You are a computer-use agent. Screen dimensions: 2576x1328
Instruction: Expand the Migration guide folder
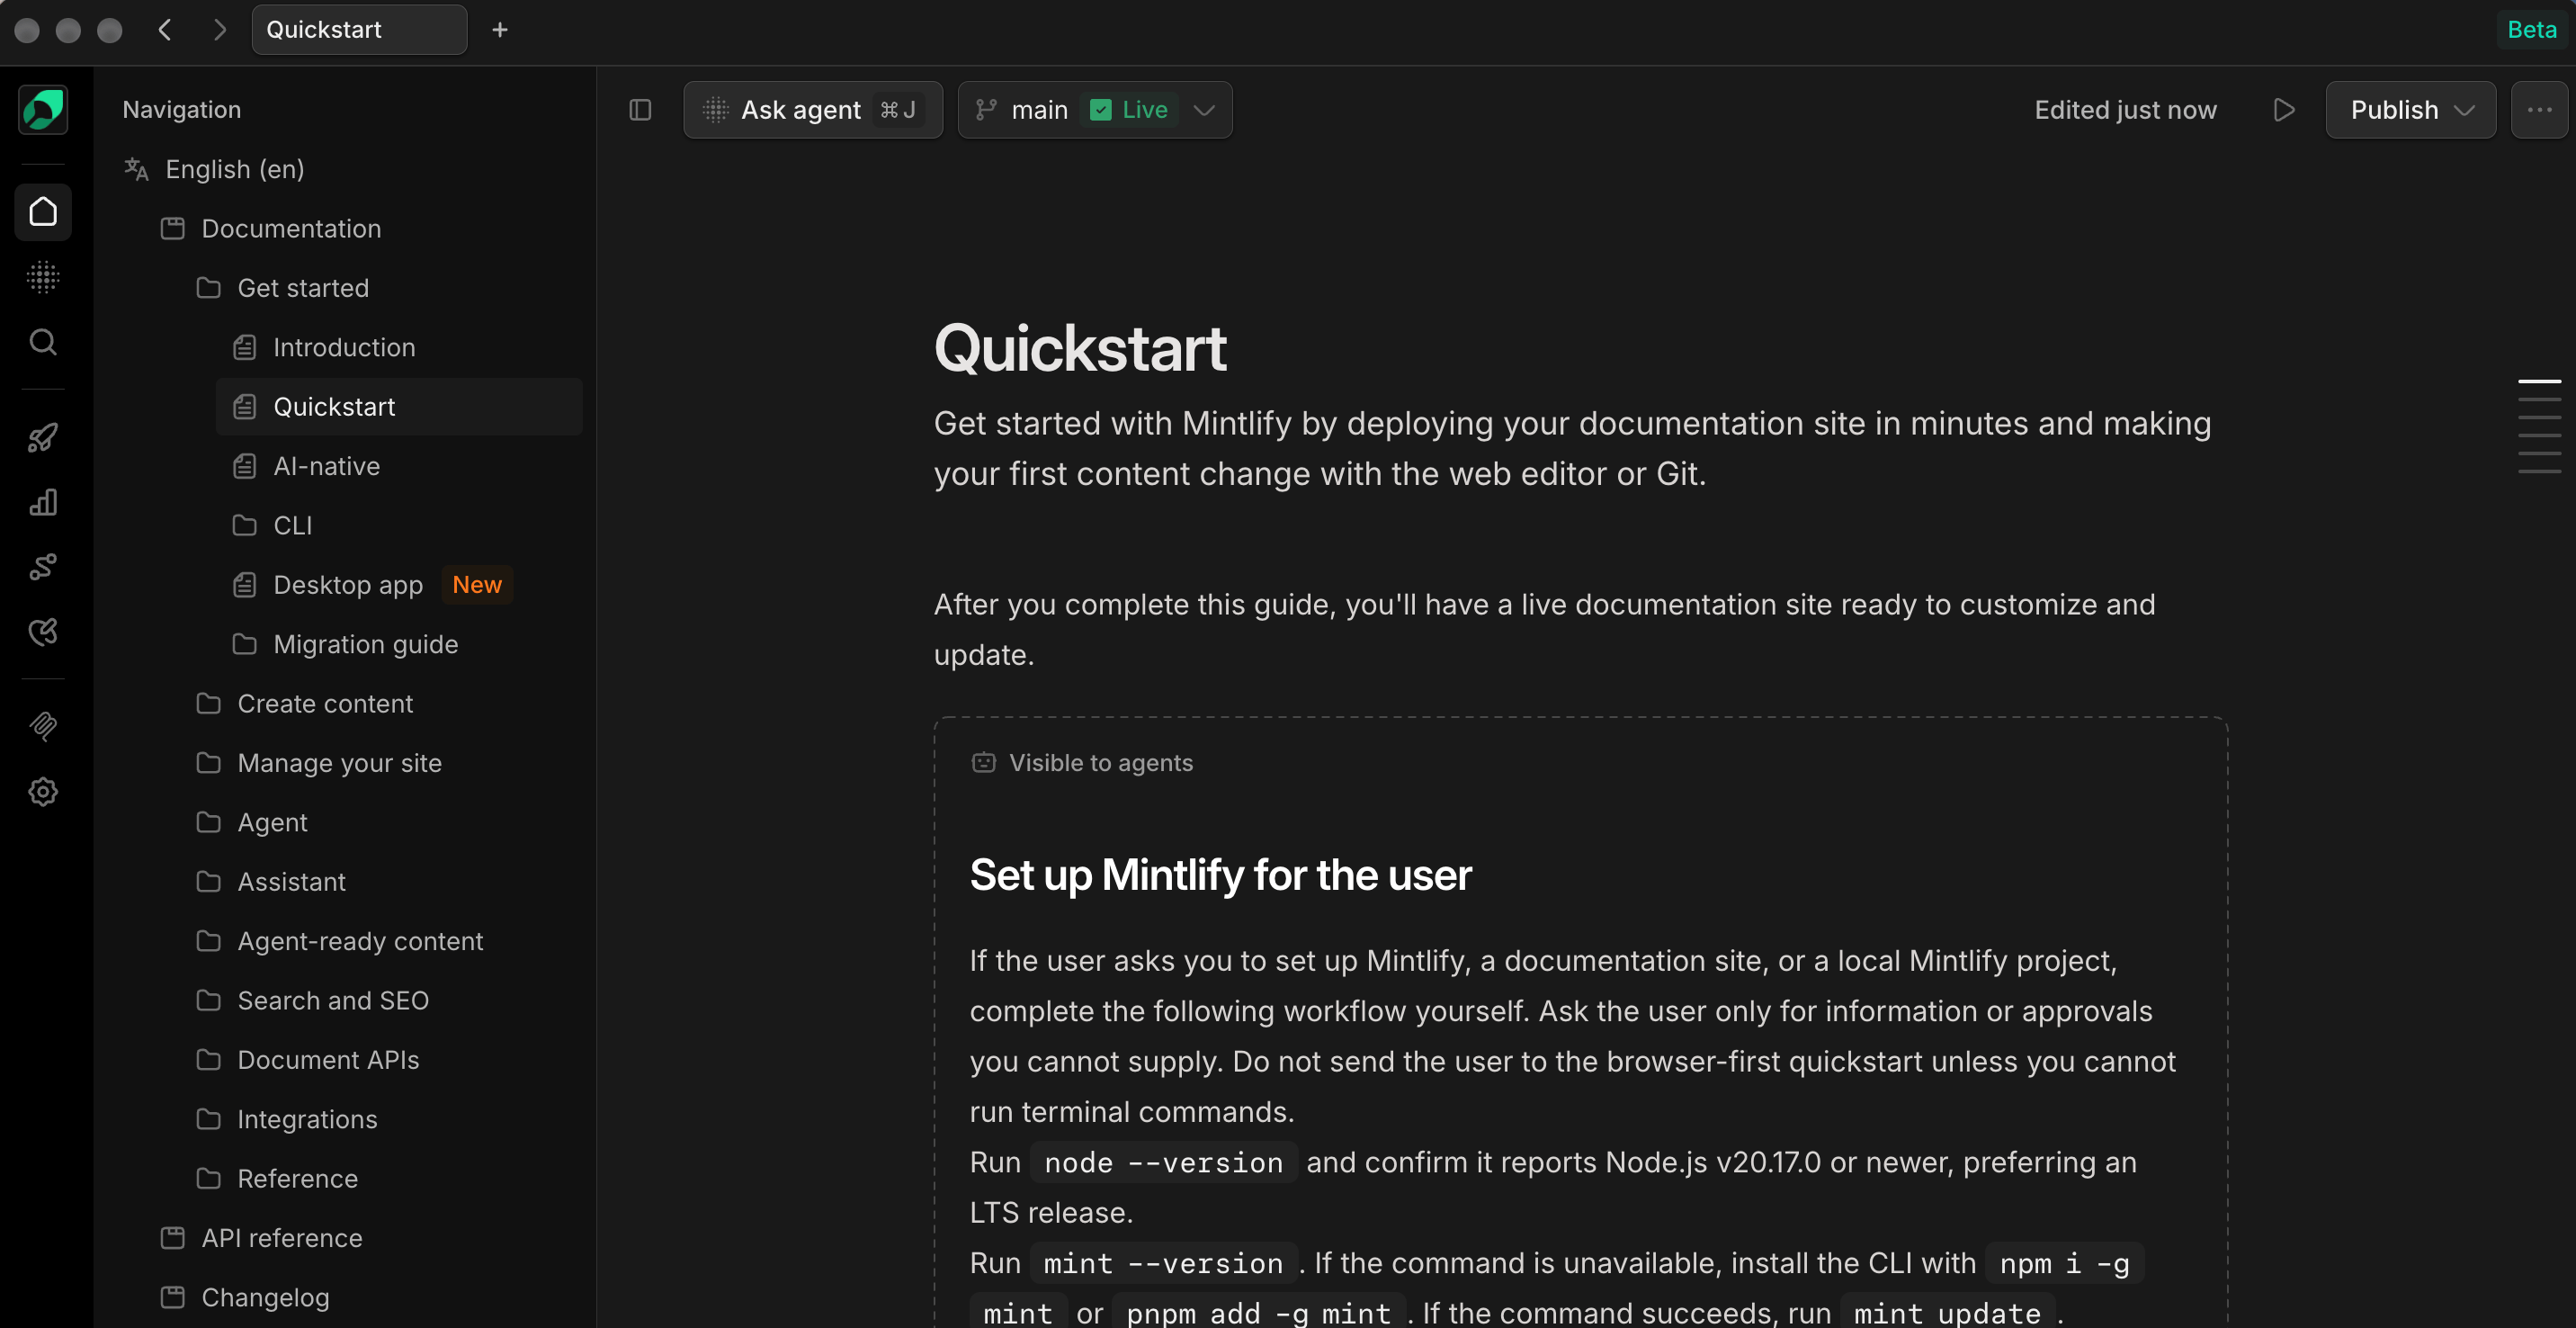point(346,645)
